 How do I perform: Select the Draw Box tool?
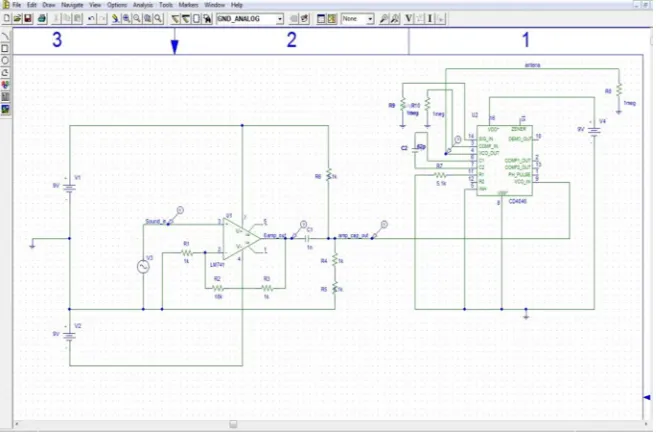(x=5, y=49)
